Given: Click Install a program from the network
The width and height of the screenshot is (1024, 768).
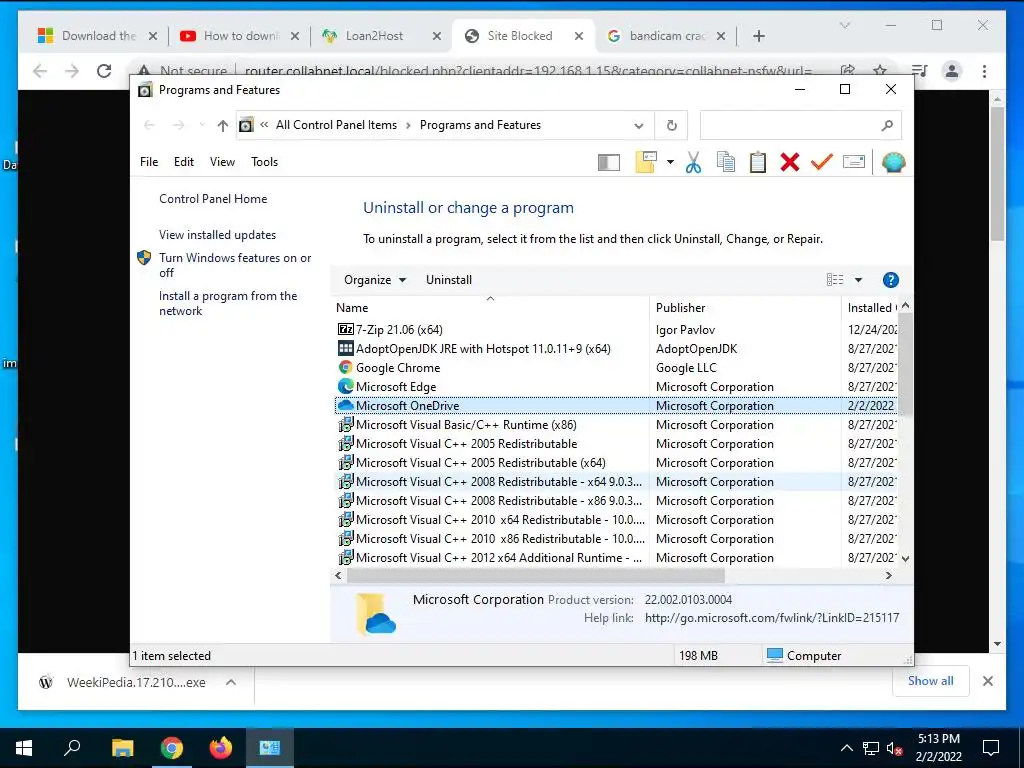Looking at the screenshot, I should (228, 303).
